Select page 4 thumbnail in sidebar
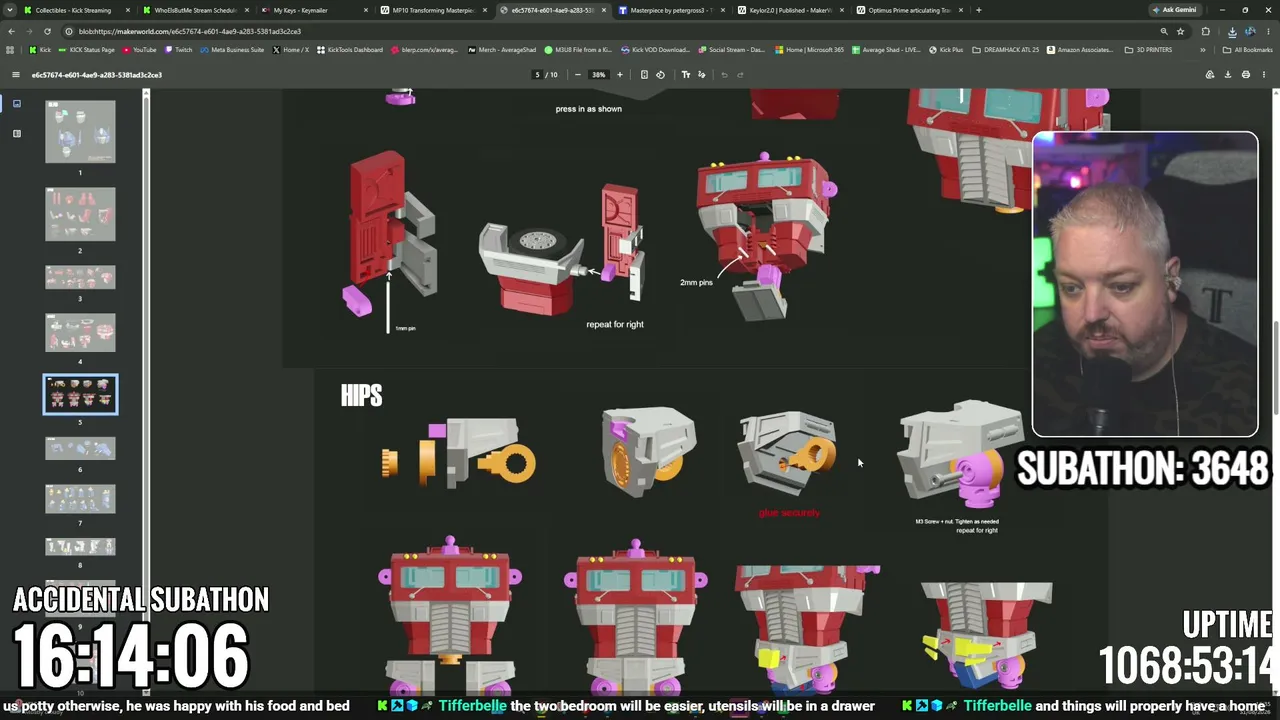The width and height of the screenshot is (1280, 720). (x=80, y=333)
